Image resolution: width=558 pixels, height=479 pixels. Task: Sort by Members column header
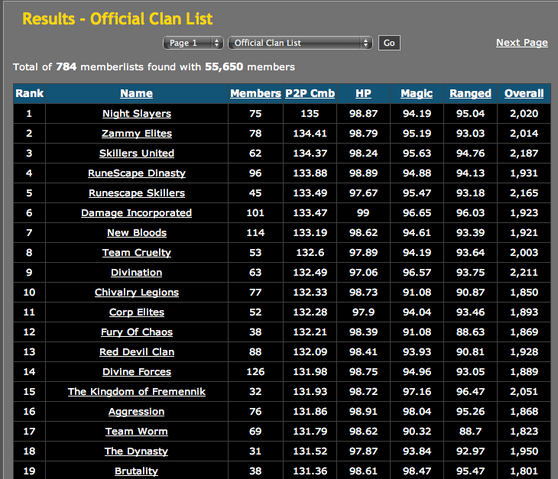pos(256,94)
